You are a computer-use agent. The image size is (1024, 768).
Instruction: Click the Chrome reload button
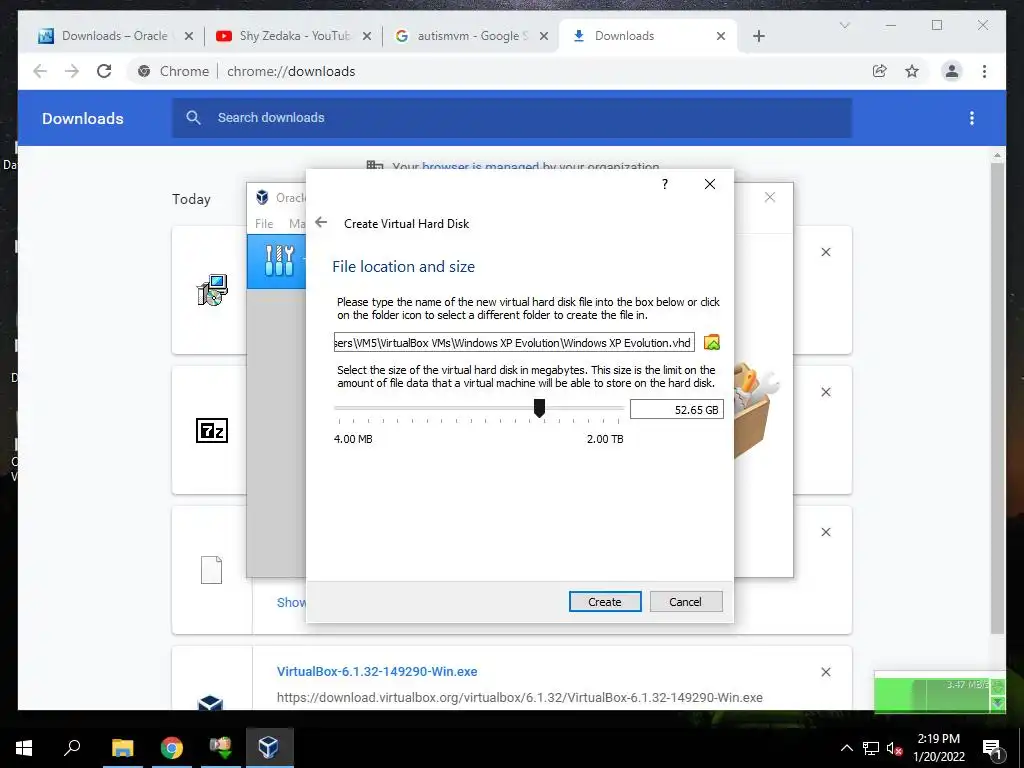tap(104, 71)
